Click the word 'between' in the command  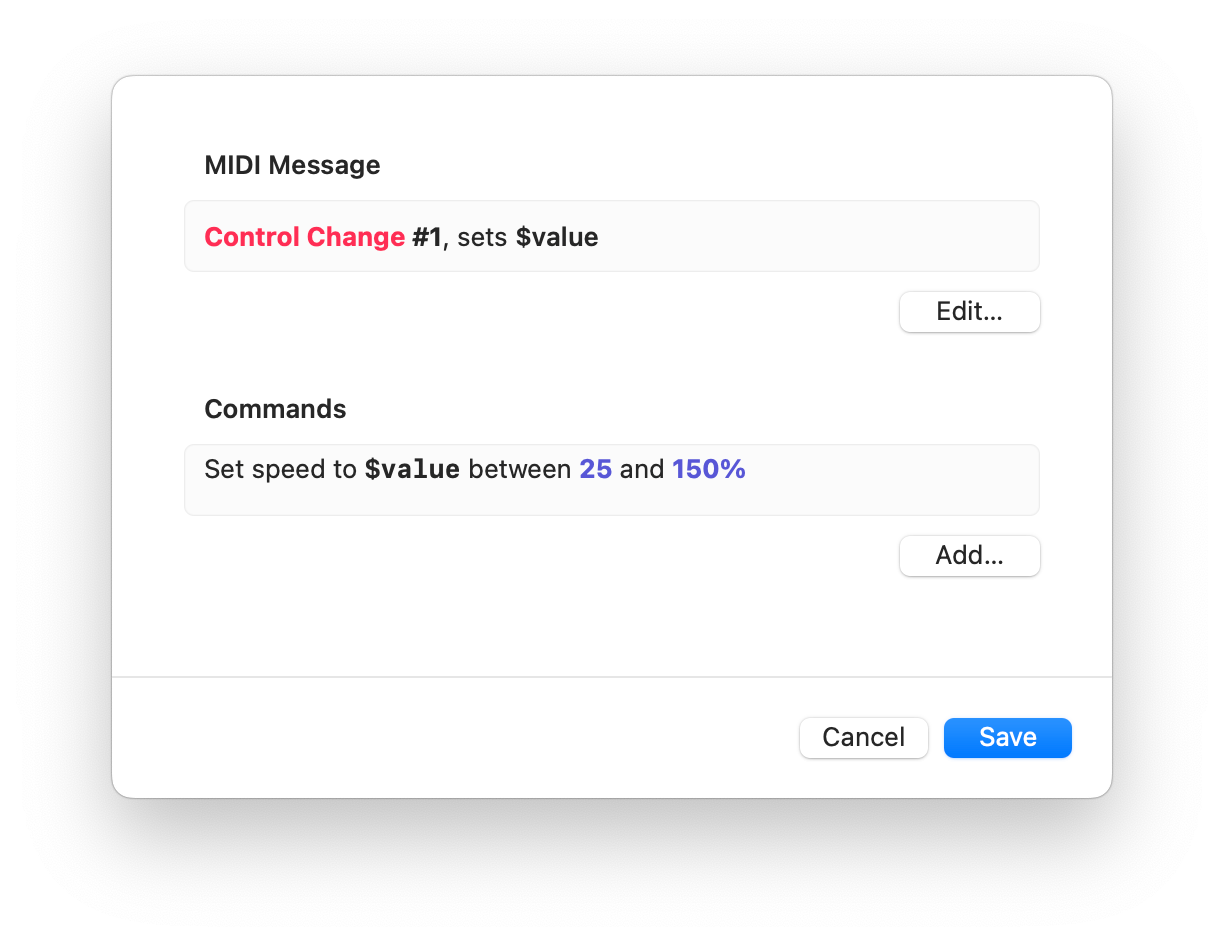coord(519,469)
